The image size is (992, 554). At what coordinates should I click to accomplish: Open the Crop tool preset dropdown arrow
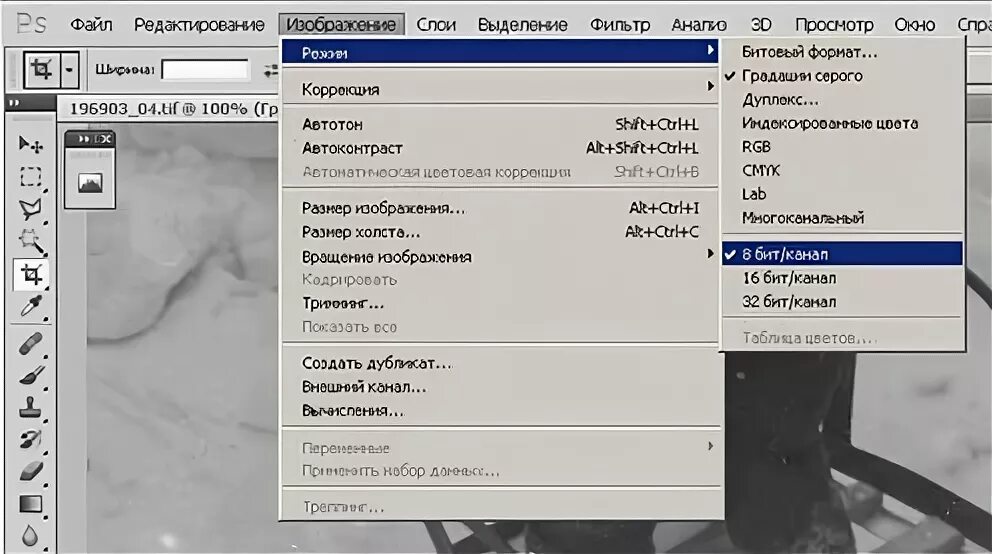click(x=70, y=70)
